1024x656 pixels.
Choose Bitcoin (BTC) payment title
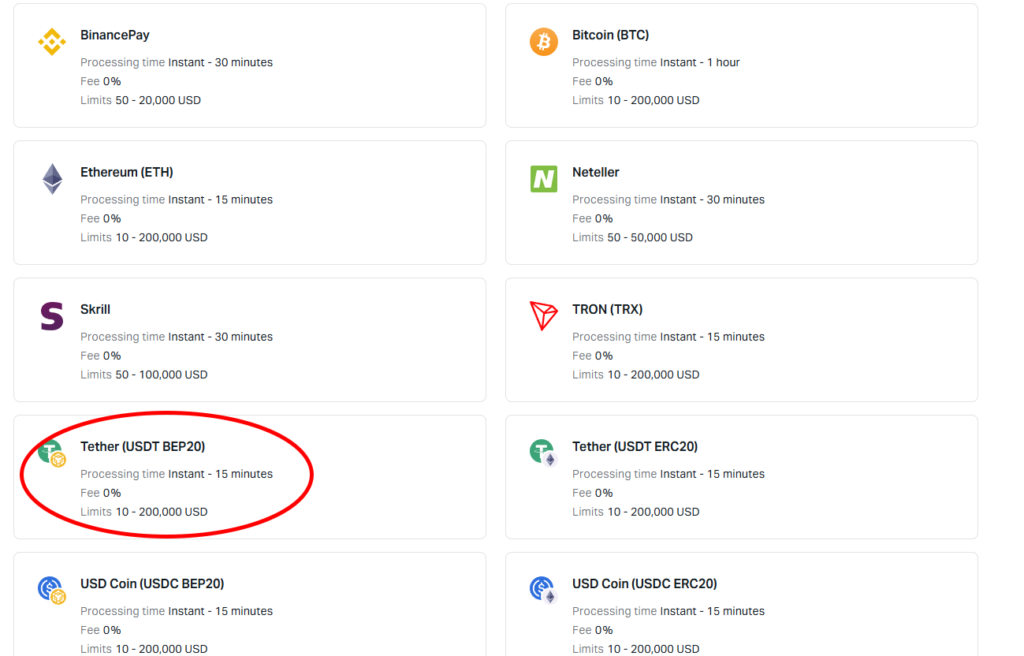coord(610,35)
